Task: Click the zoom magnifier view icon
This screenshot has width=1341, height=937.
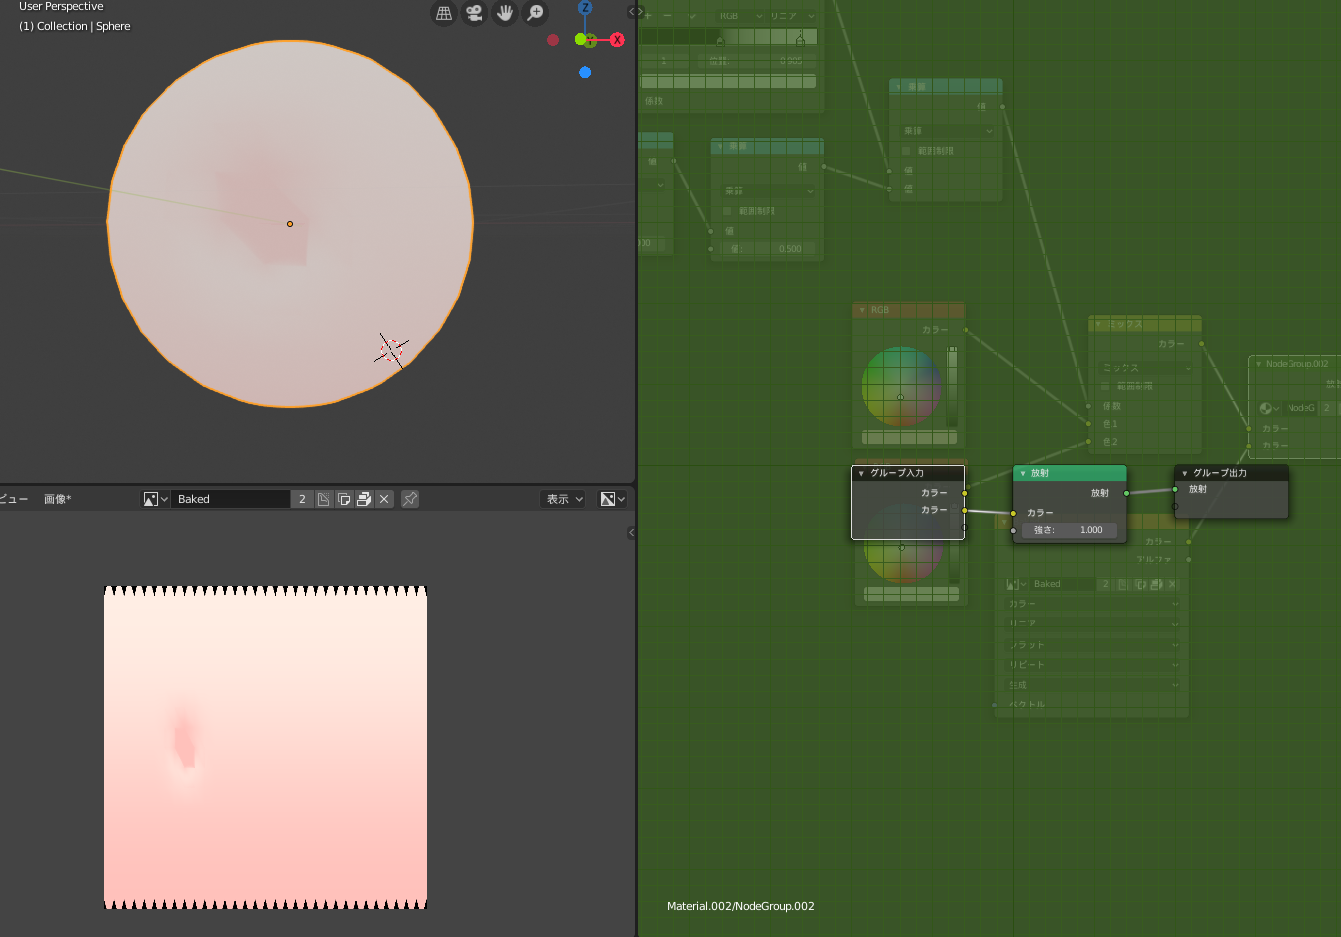Action: [x=536, y=13]
